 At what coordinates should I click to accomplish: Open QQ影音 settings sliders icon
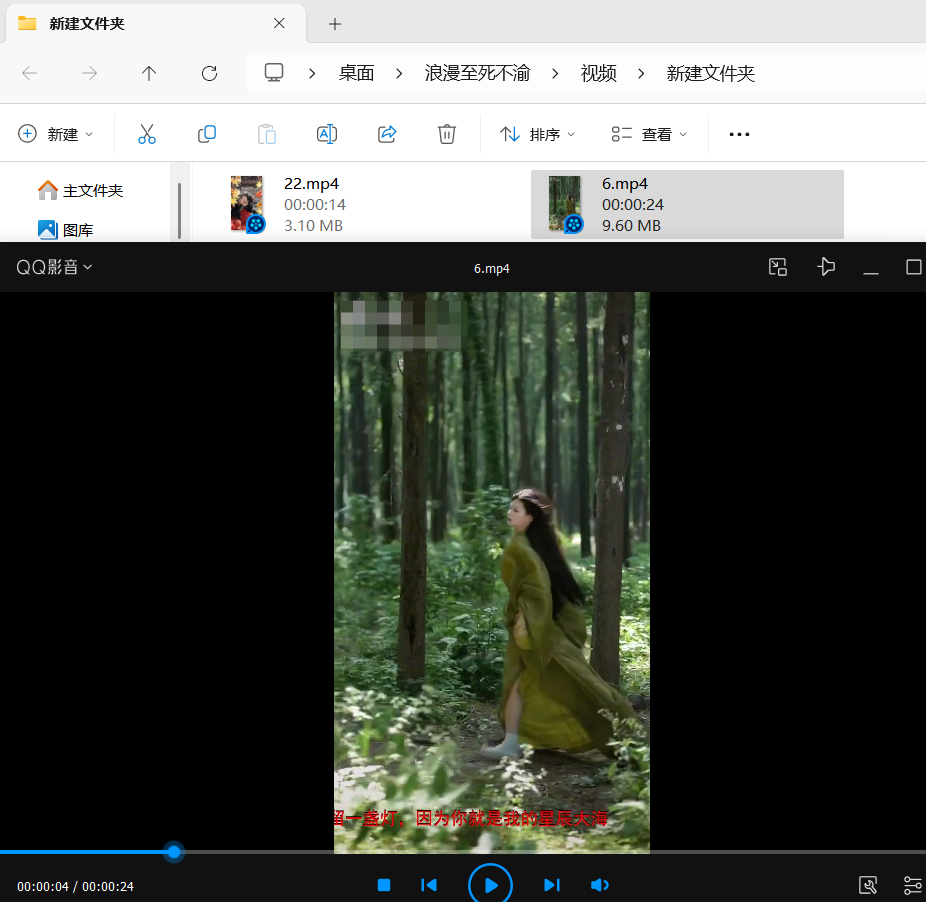point(913,885)
